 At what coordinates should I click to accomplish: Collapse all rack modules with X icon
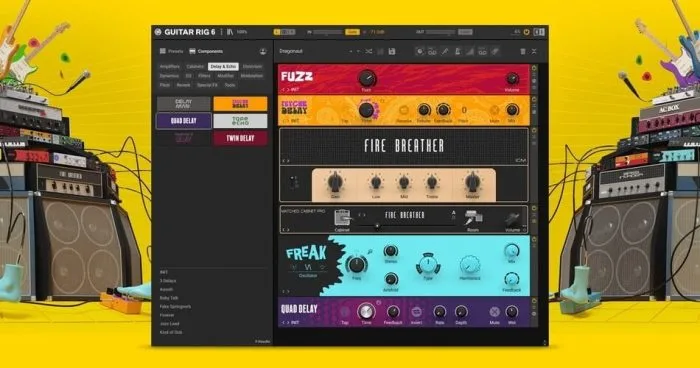[x=534, y=52]
